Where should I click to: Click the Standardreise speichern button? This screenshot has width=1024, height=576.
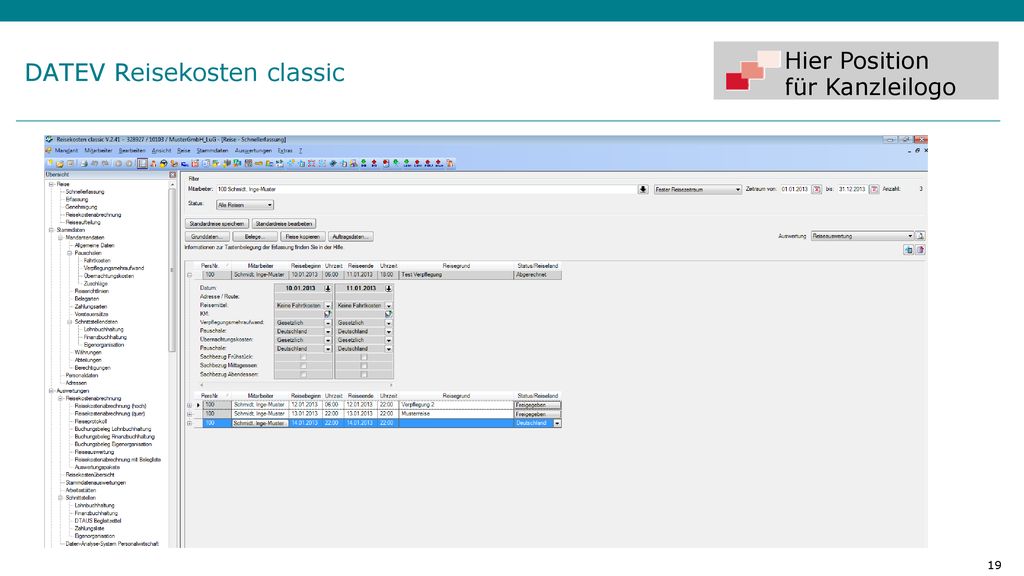(217, 223)
